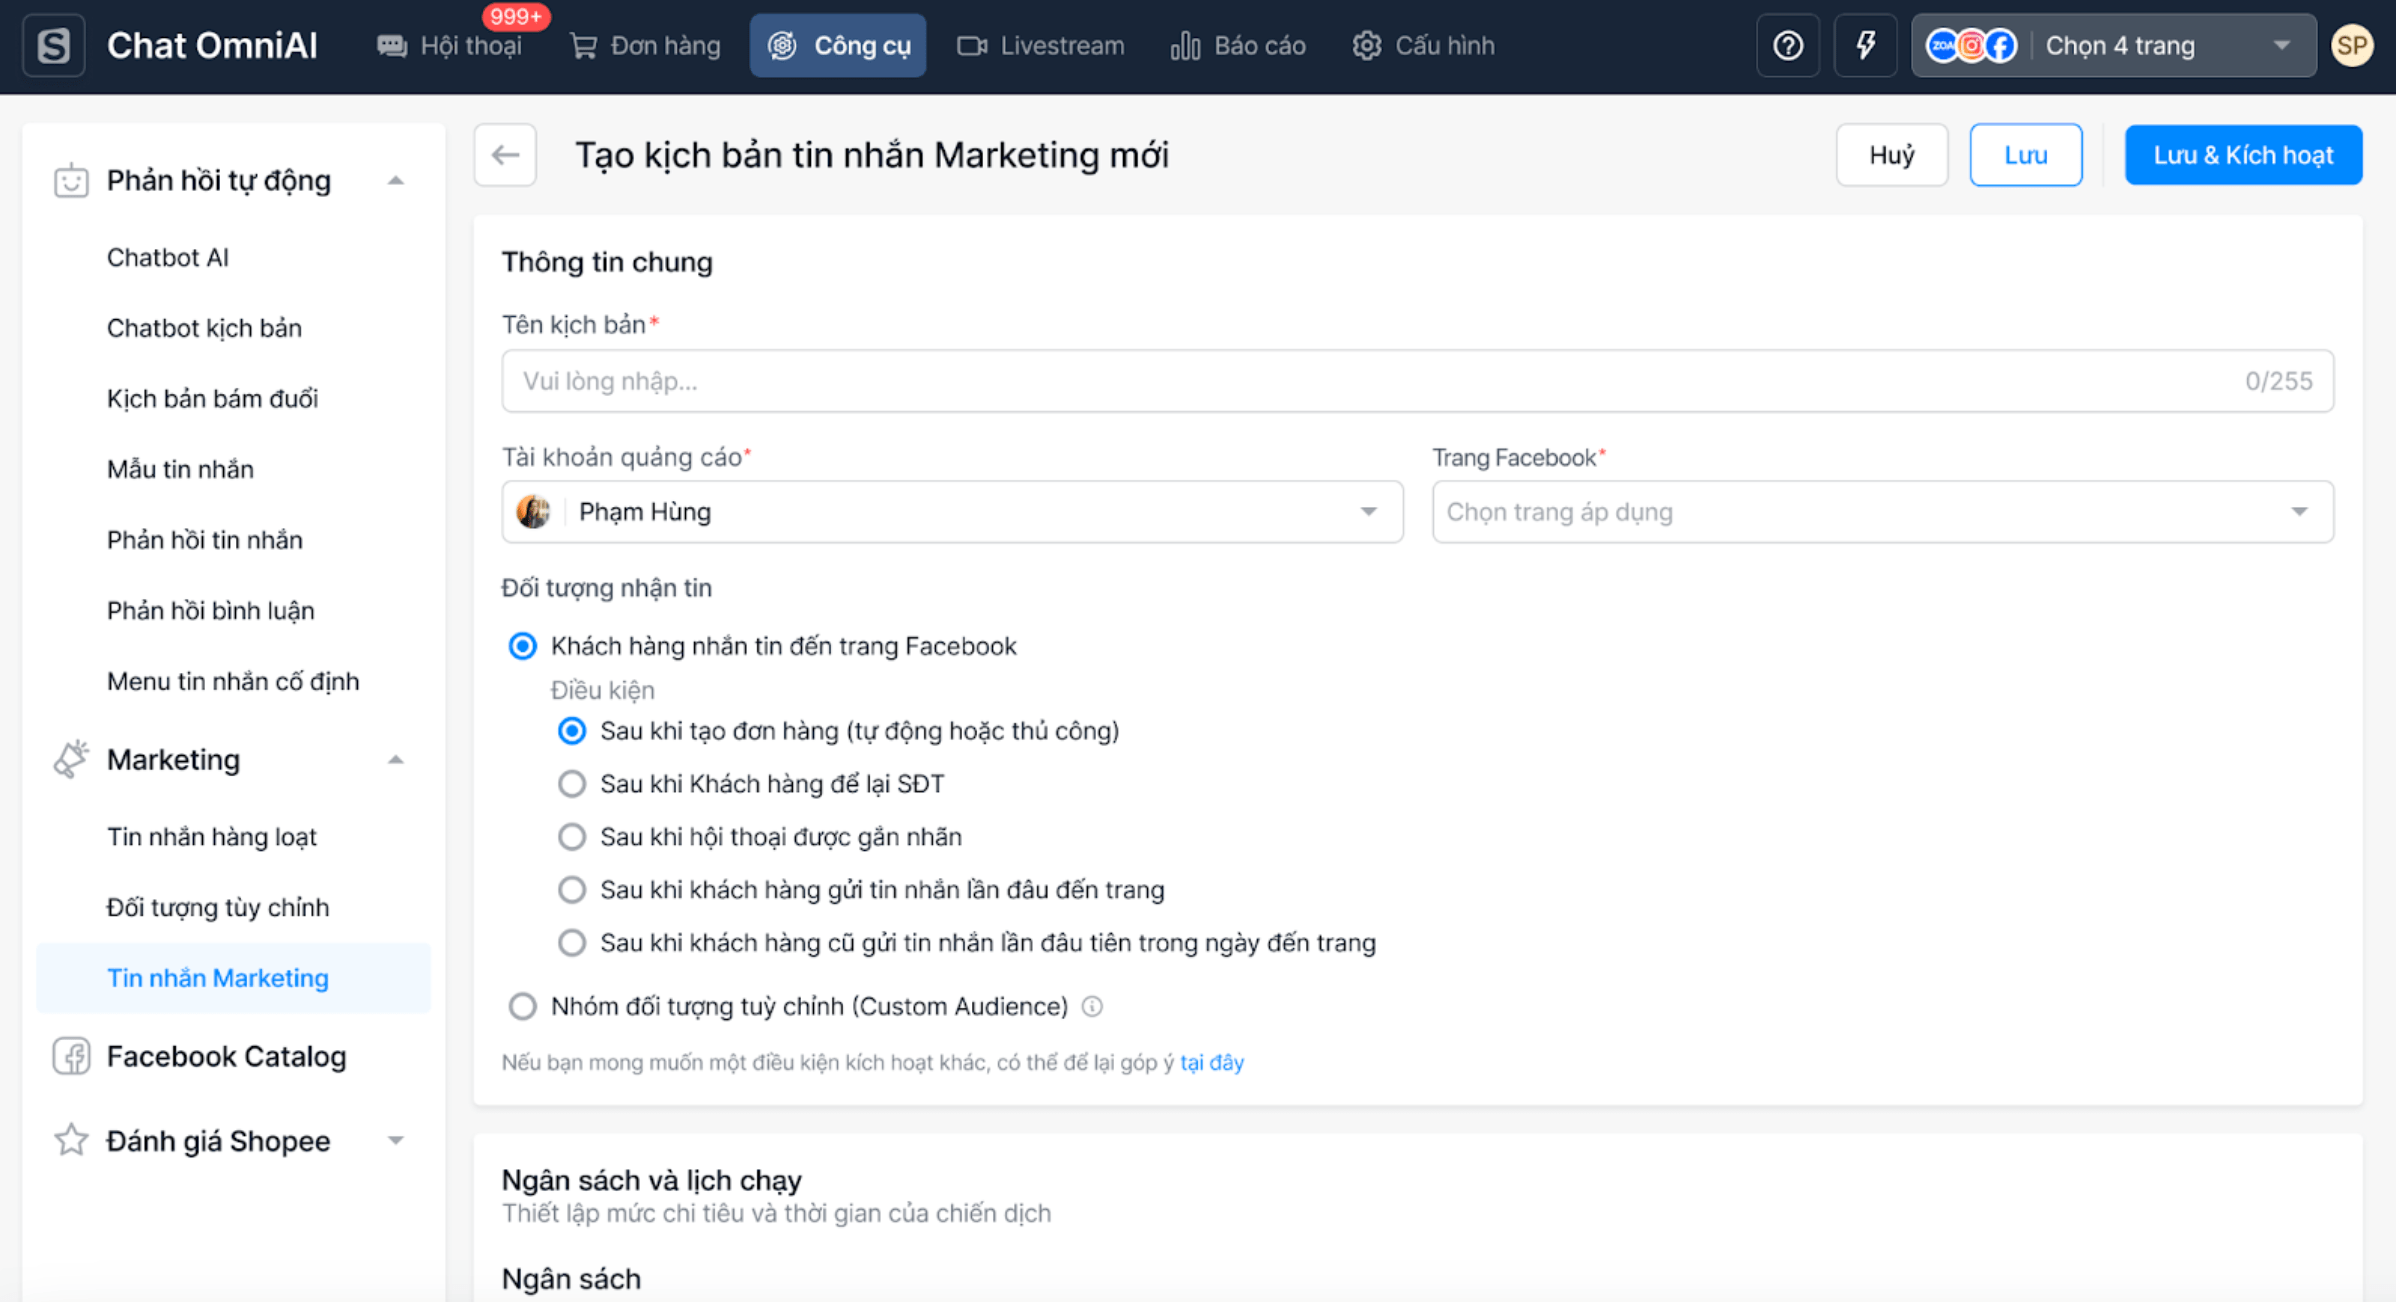Image resolution: width=2396 pixels, height=1302 pixels.
Task: Click the lightning bolt icon
Action: [1865, 46]
